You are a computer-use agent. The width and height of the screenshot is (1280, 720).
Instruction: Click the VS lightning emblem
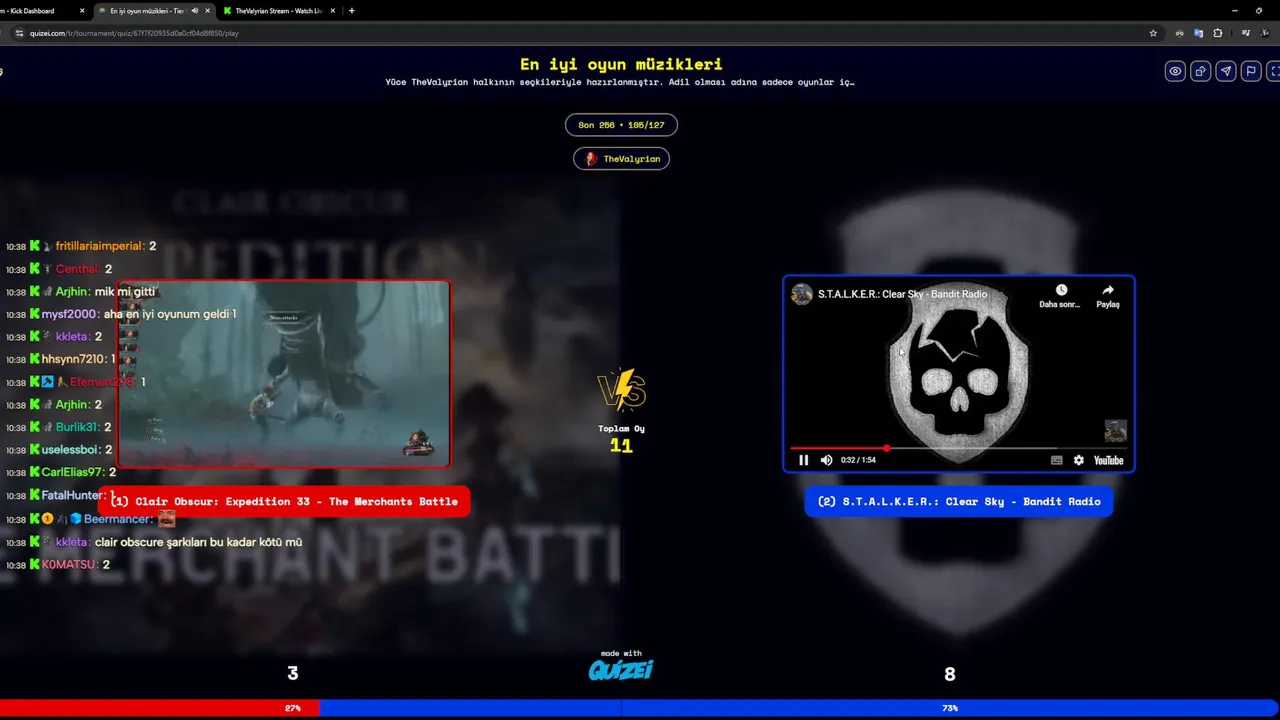(x=621, y=391)
